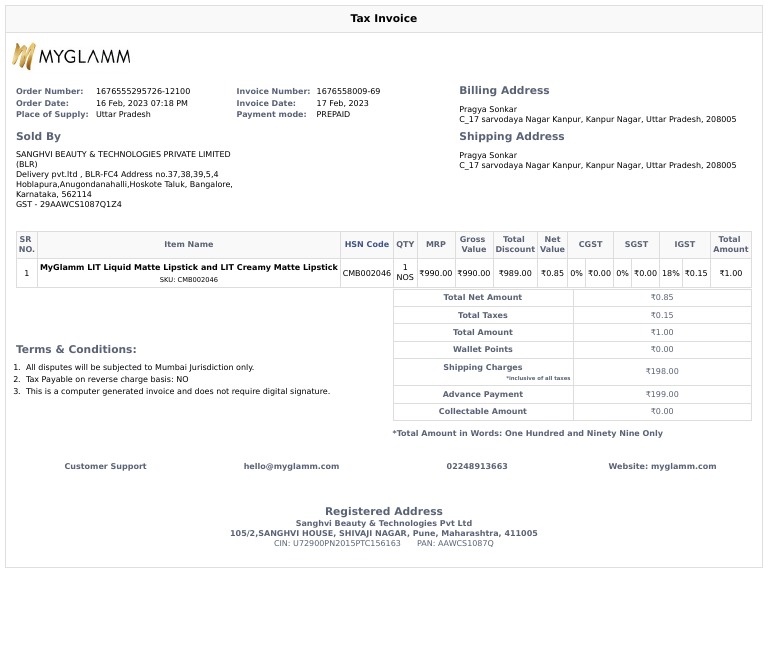Screen dimensions: 768x672
Task: Click the SGST column header
Action: pos(636,244)
